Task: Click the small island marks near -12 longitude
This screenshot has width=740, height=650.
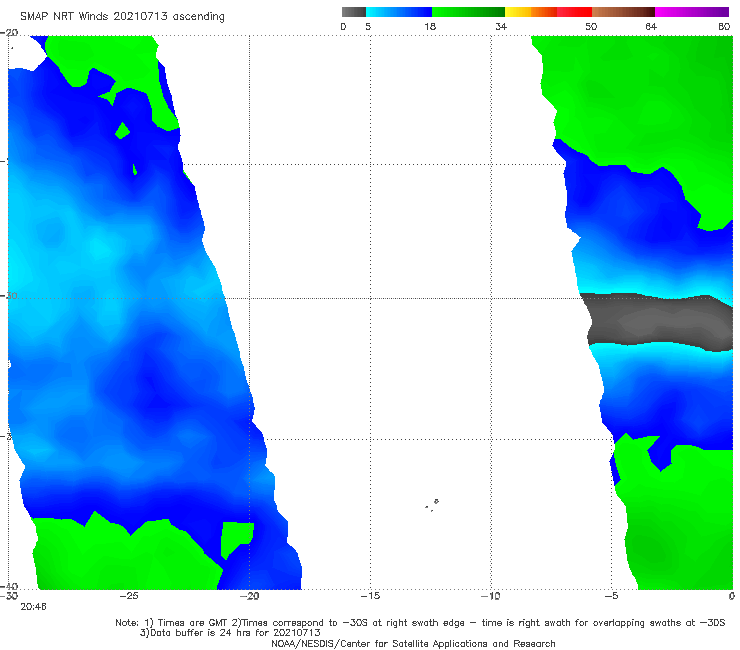Action: pyautogui.click(x=432, y=505)
